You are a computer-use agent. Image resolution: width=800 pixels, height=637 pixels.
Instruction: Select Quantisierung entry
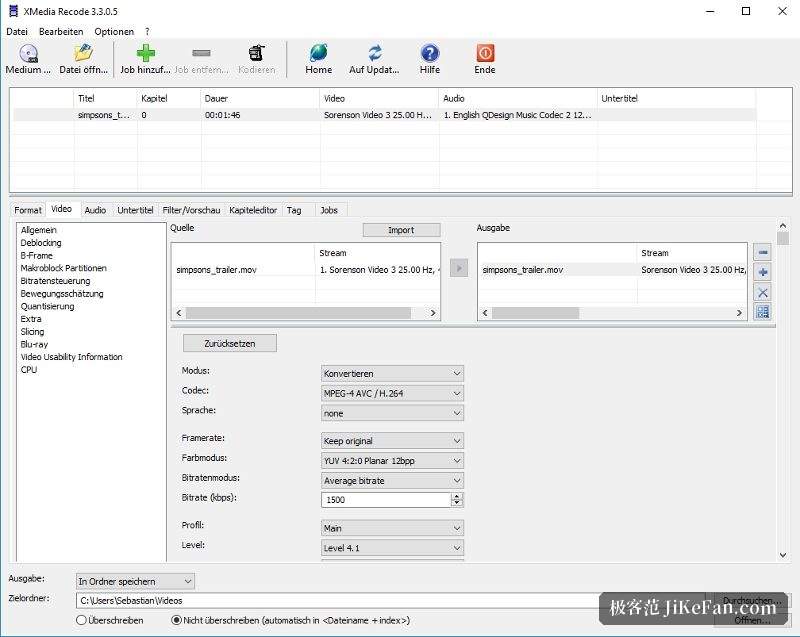47,306
